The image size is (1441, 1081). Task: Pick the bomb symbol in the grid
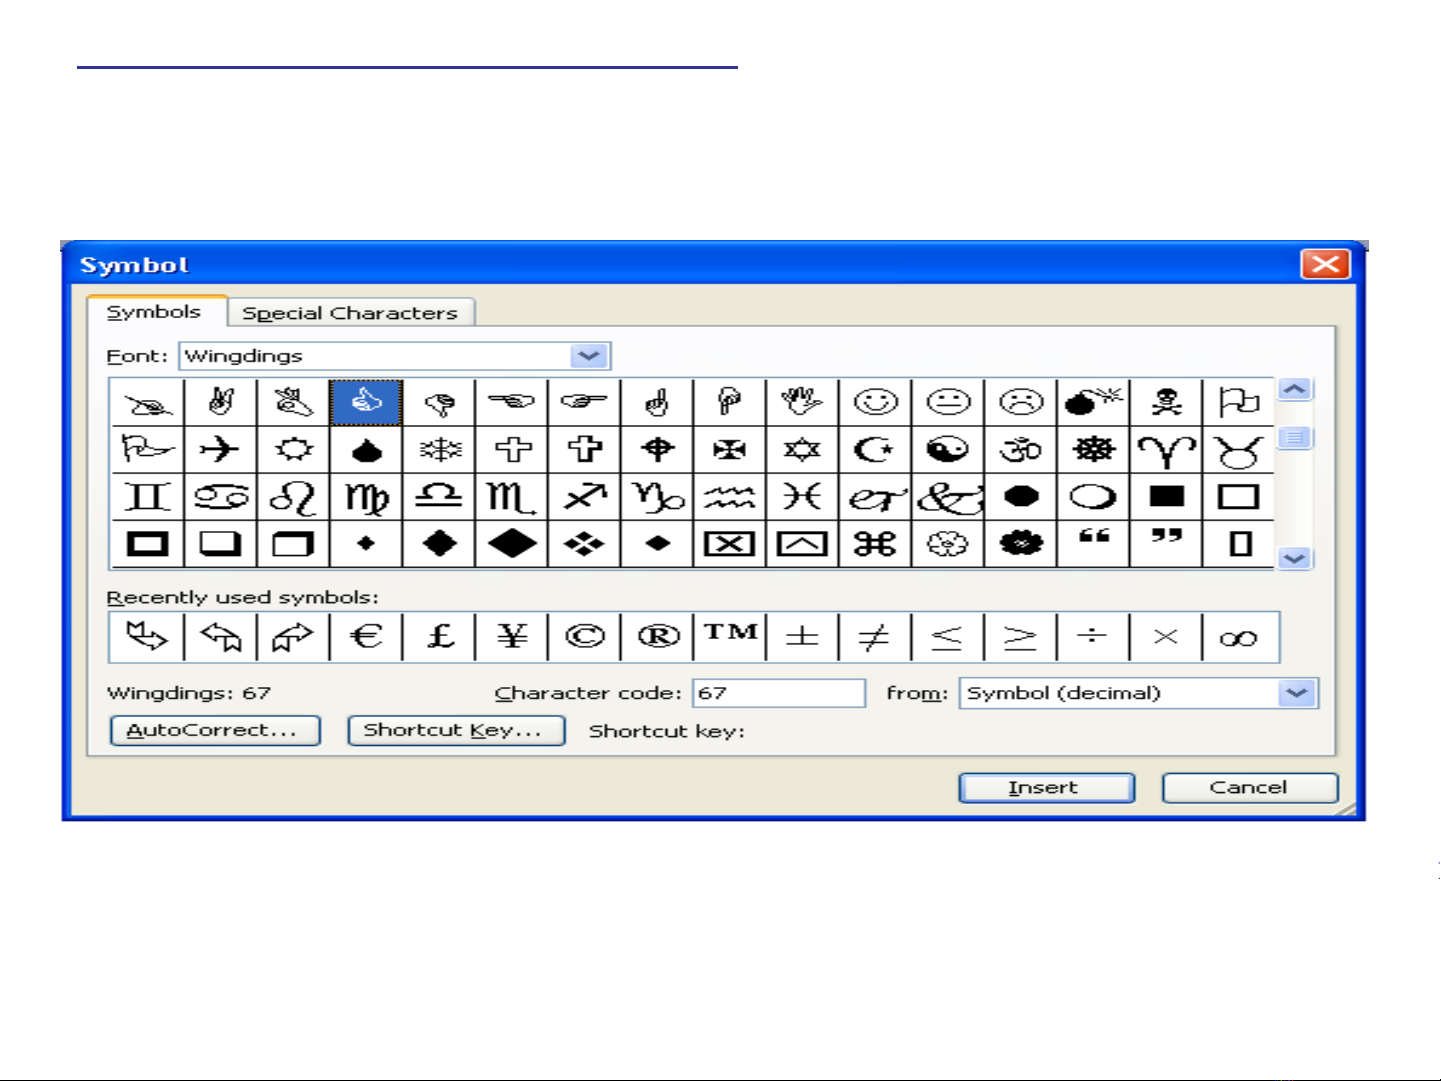click(x=1093, y=402)
